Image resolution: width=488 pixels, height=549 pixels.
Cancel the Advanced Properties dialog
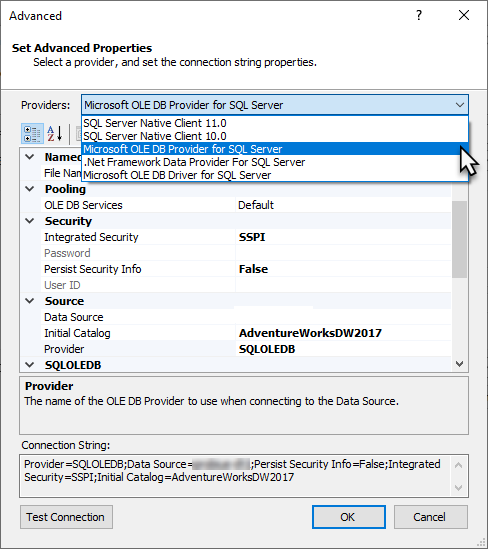pos(431,517)
